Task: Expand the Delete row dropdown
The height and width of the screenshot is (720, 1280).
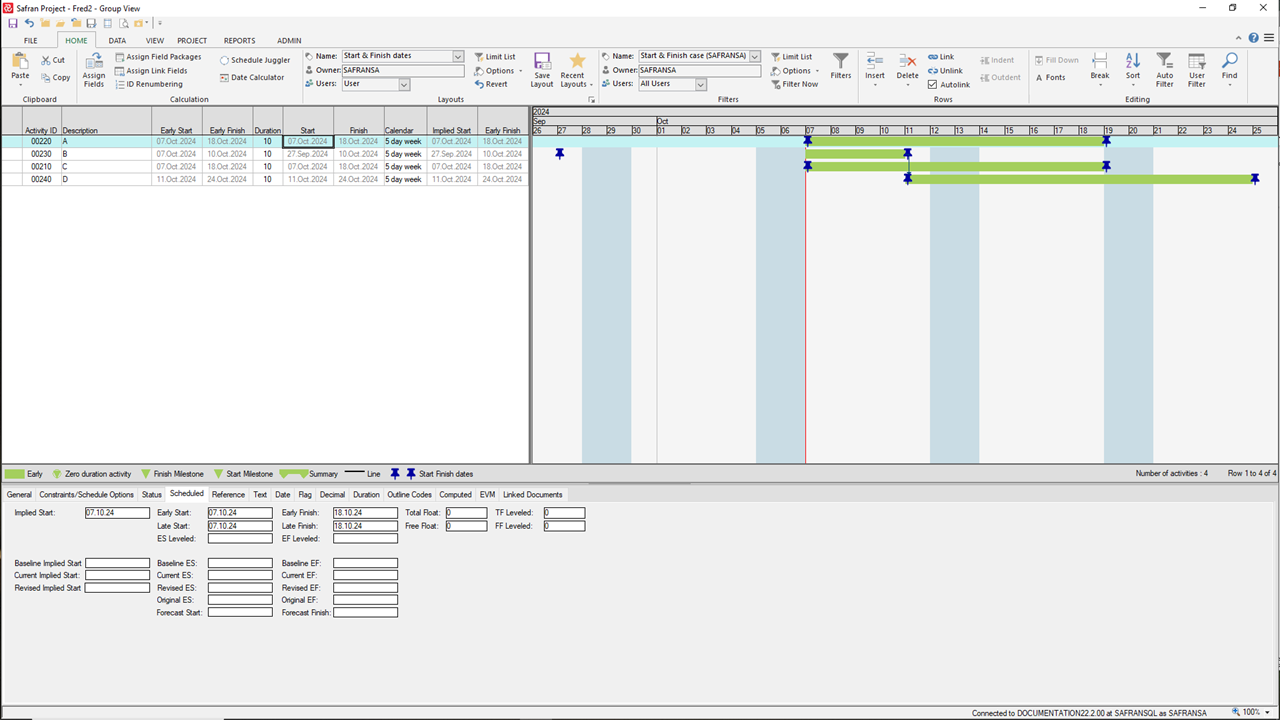Action: [907, 85]
